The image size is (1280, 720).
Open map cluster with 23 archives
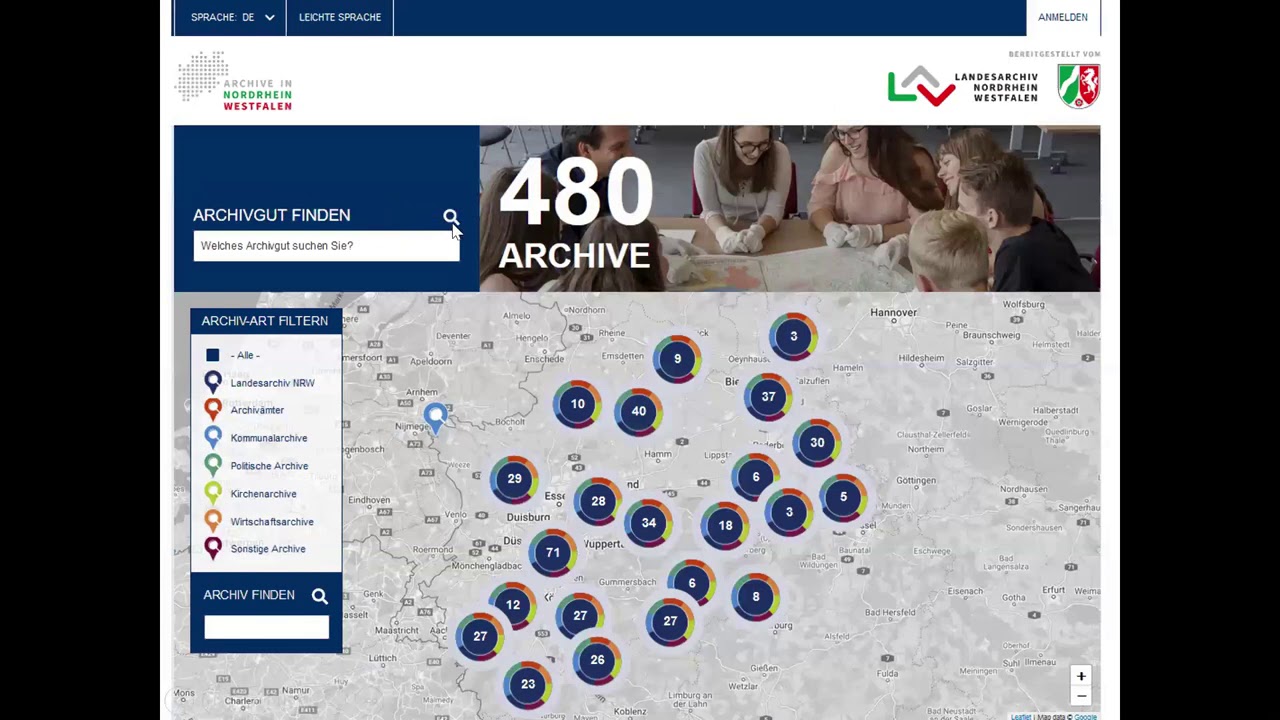528,684
